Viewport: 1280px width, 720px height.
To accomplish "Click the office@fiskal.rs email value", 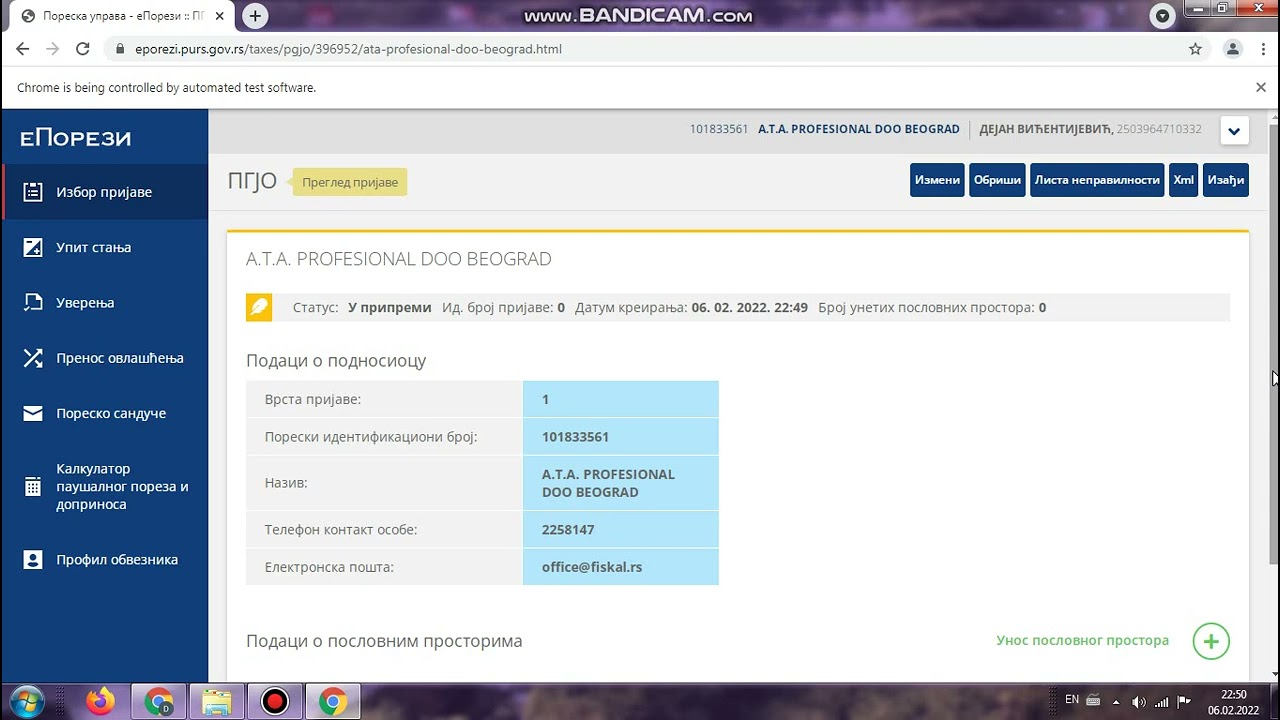I will pyautogui.click(x=592, y=567).
